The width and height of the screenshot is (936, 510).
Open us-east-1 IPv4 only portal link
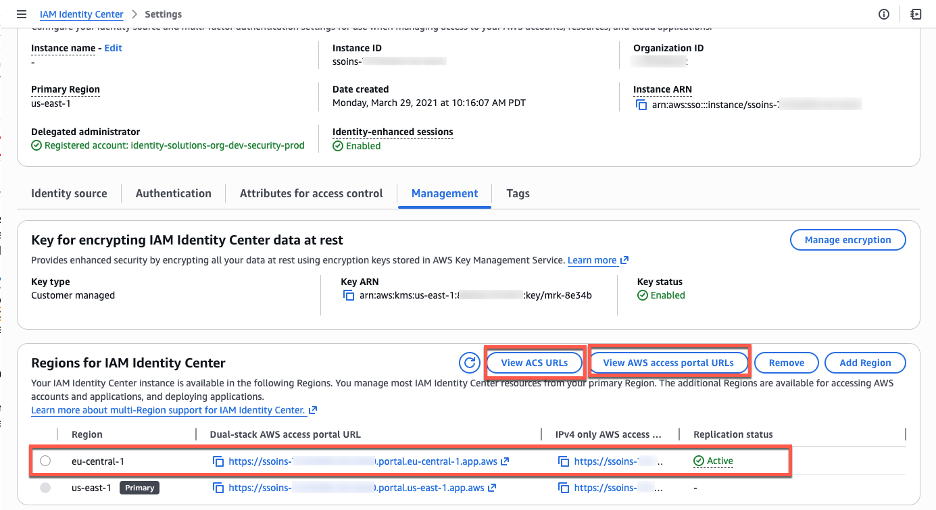click(x=618, y=488)
